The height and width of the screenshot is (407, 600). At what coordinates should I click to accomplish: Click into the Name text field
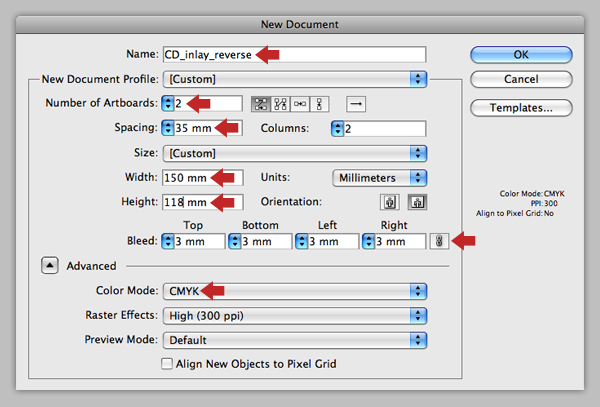(x=294, y=55)
